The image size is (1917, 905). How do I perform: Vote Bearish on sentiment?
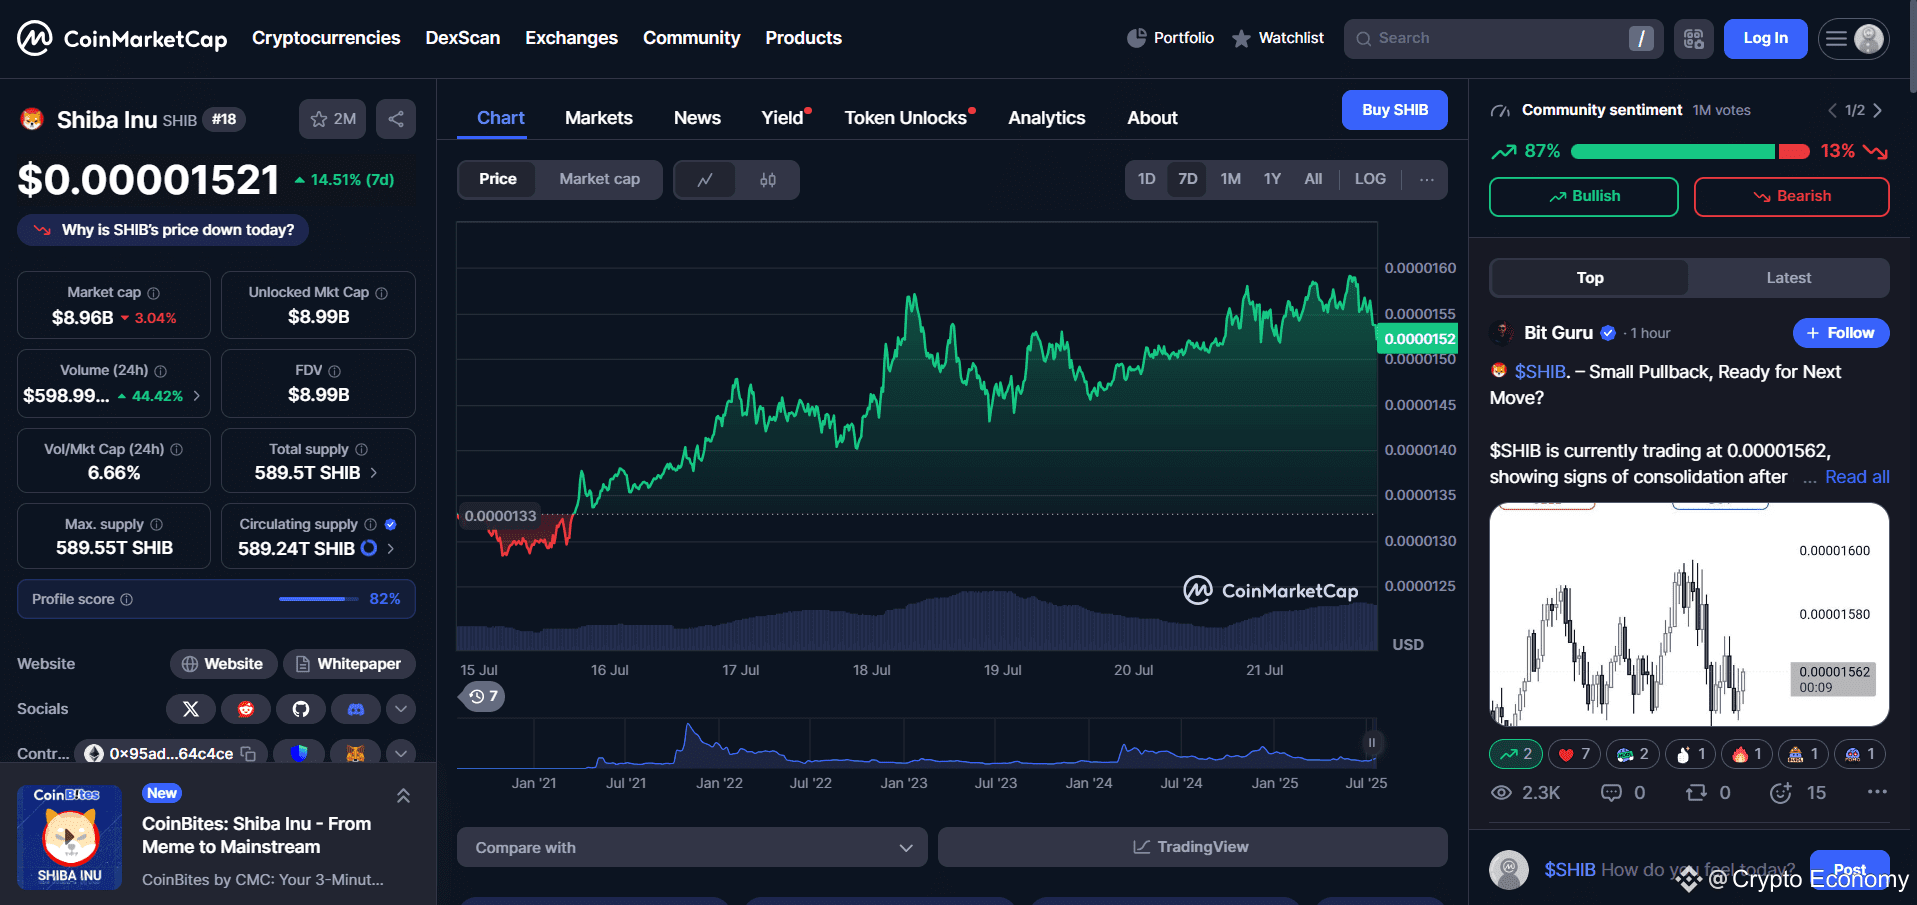(x=1791, y=197)
